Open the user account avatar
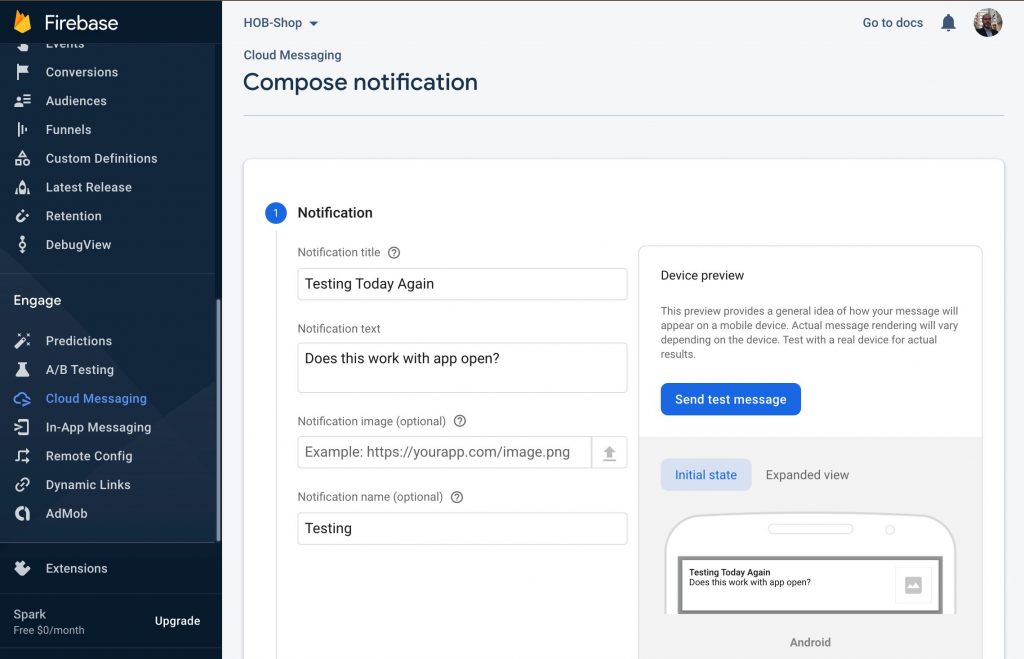This screenshot has width=1024, height=659. coord(987,23)
